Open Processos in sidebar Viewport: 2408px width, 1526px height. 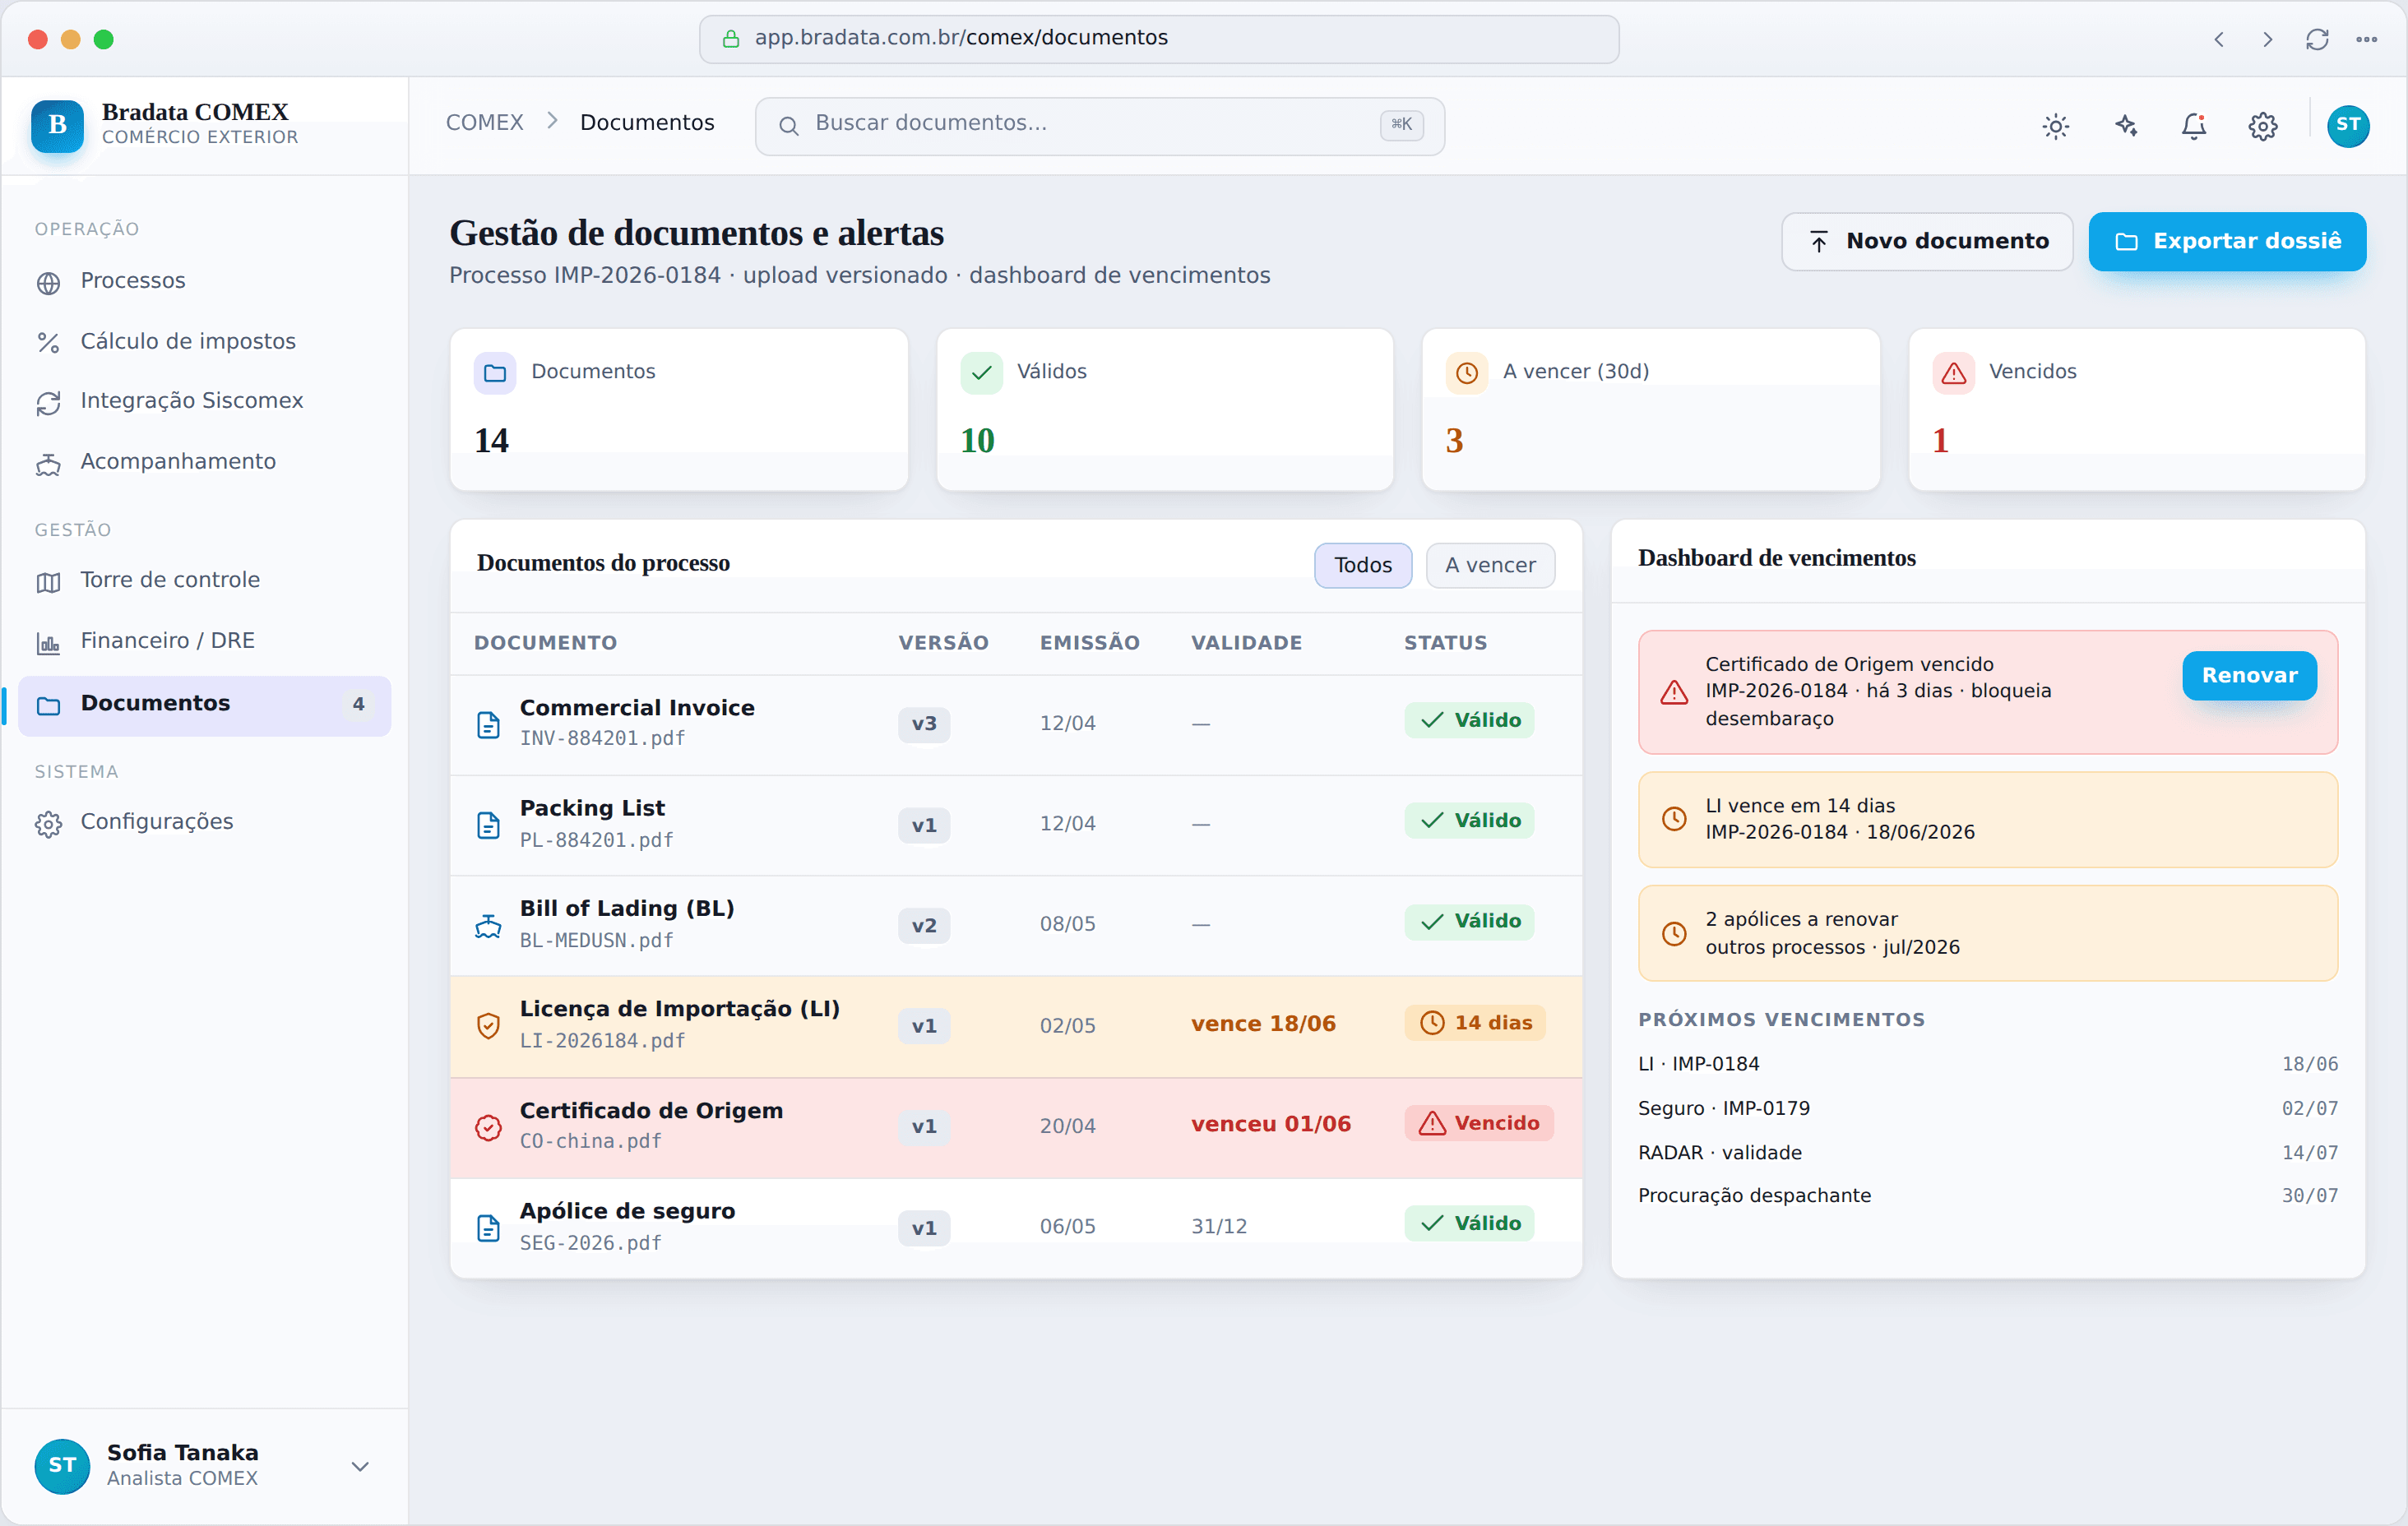pos(204,281)
